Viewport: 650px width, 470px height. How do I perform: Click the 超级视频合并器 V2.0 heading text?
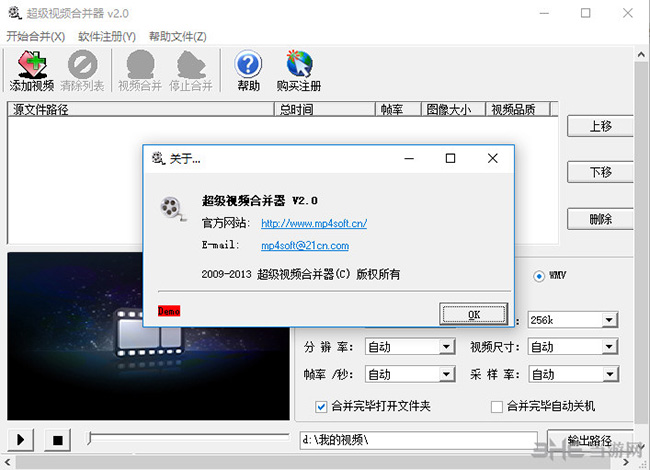point(260,201)
